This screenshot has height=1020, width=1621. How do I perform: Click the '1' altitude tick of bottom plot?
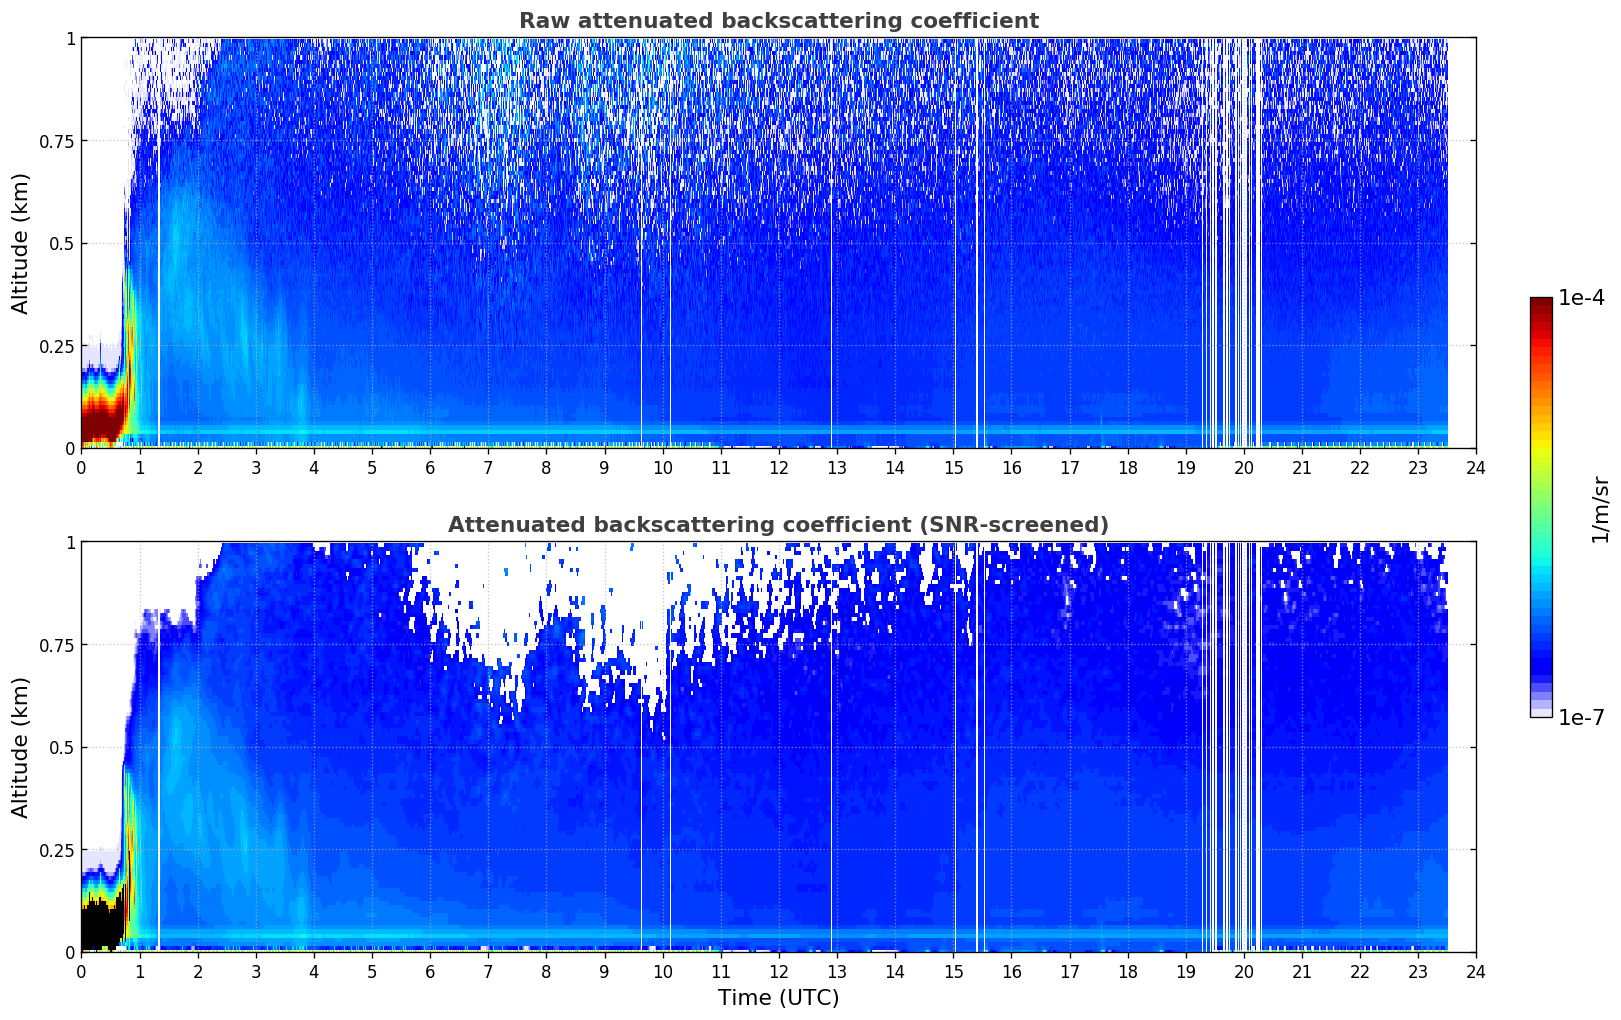69,543
